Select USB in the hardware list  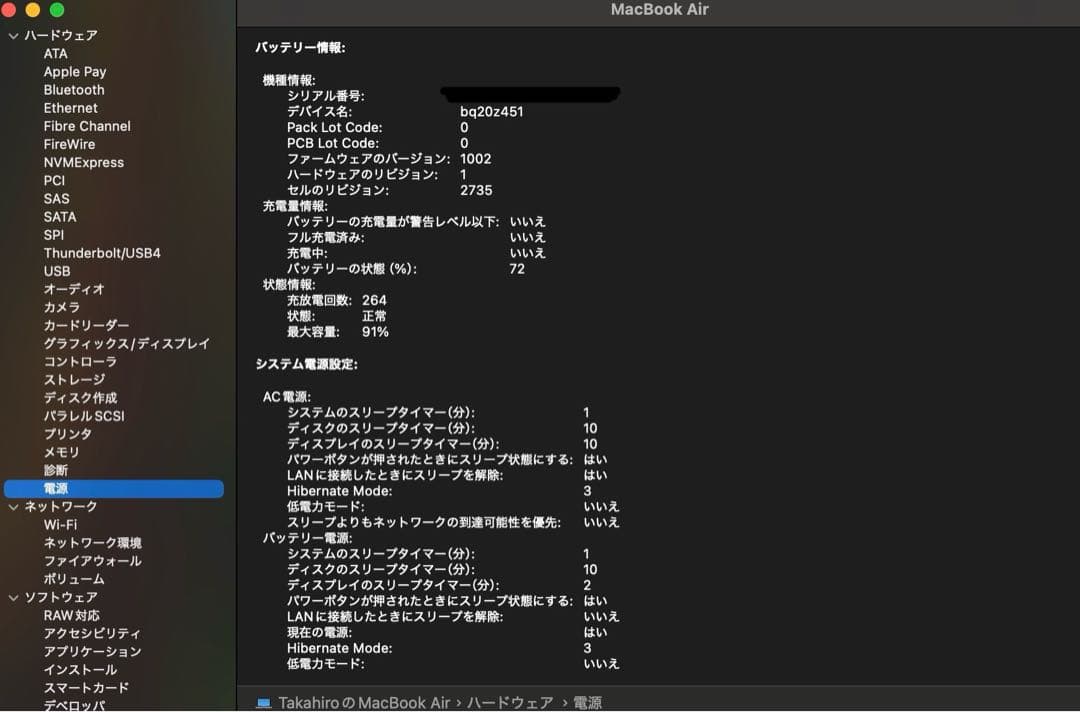(56, 271)
